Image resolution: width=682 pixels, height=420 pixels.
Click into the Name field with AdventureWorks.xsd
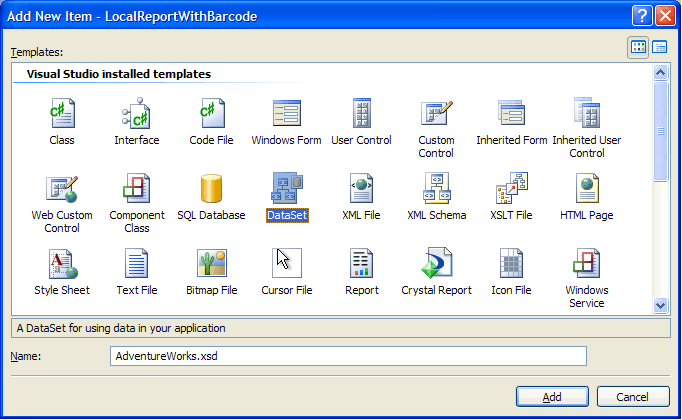[x=348, y=356]
